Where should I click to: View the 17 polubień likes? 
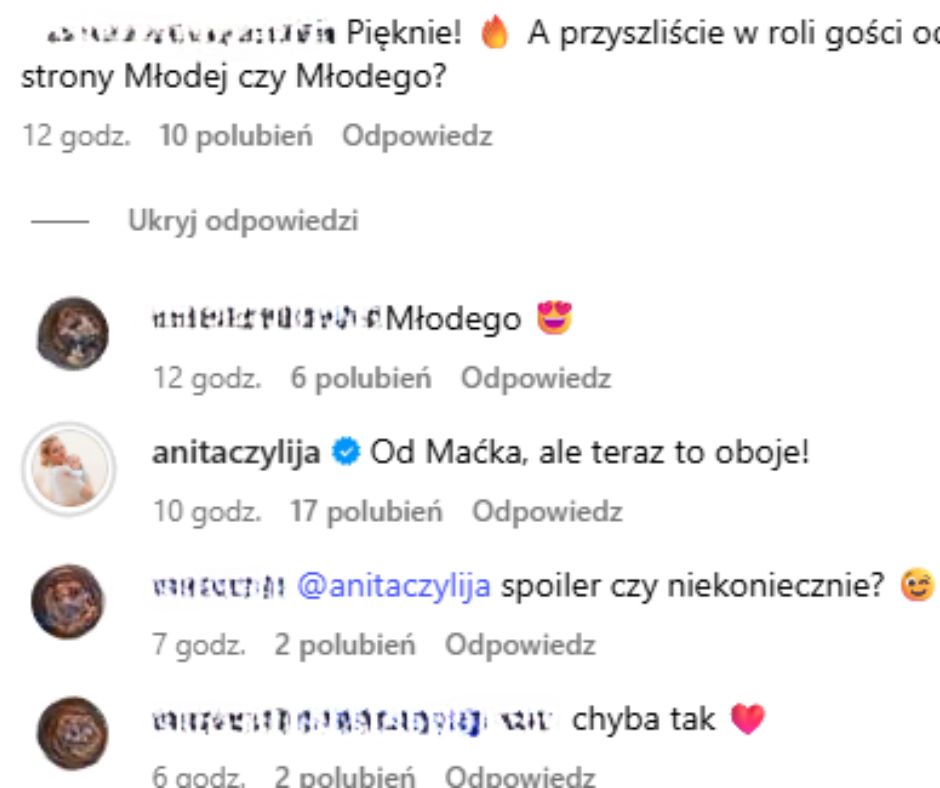click(366, 512)
